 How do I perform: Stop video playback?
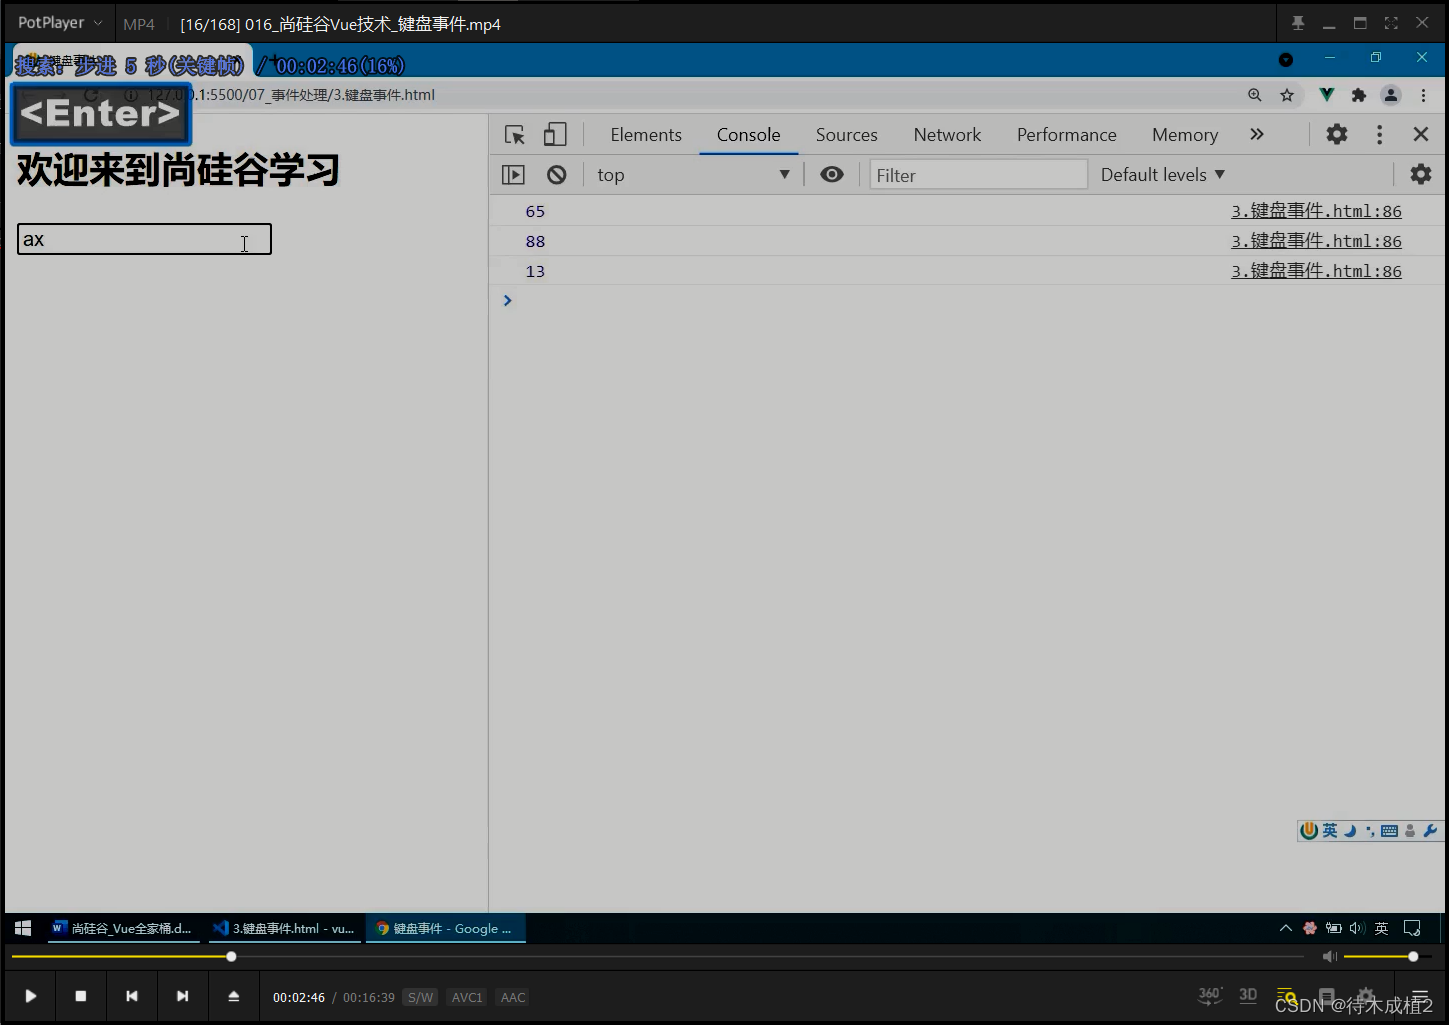pyautogui.click(x=81, y=996)
